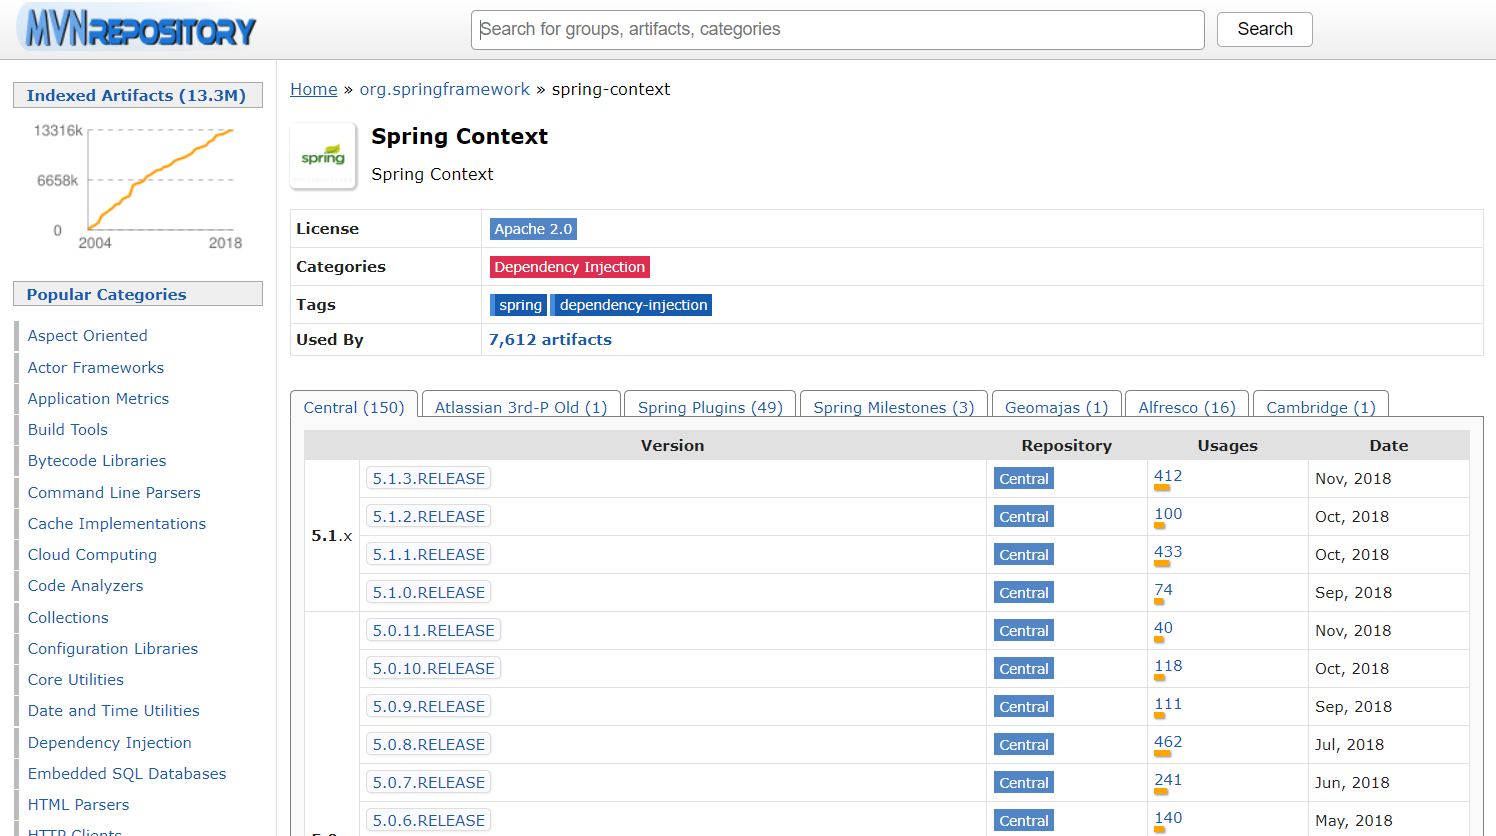1496x836 pixels.
Task: Click the dependency-injection tag
Action: point(632,305)
